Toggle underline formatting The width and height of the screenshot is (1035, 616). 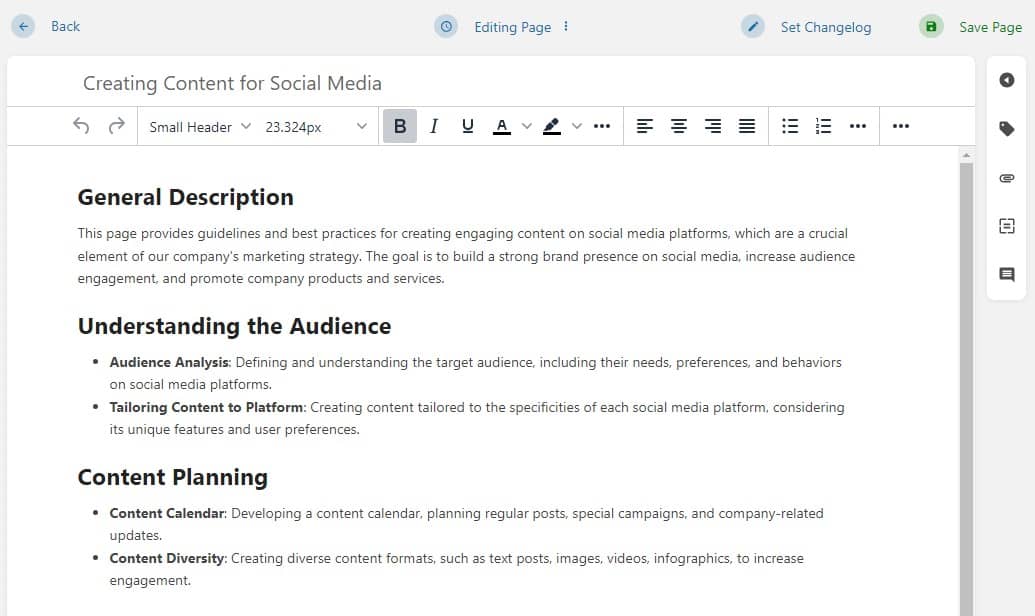click(x=467, y=126)
